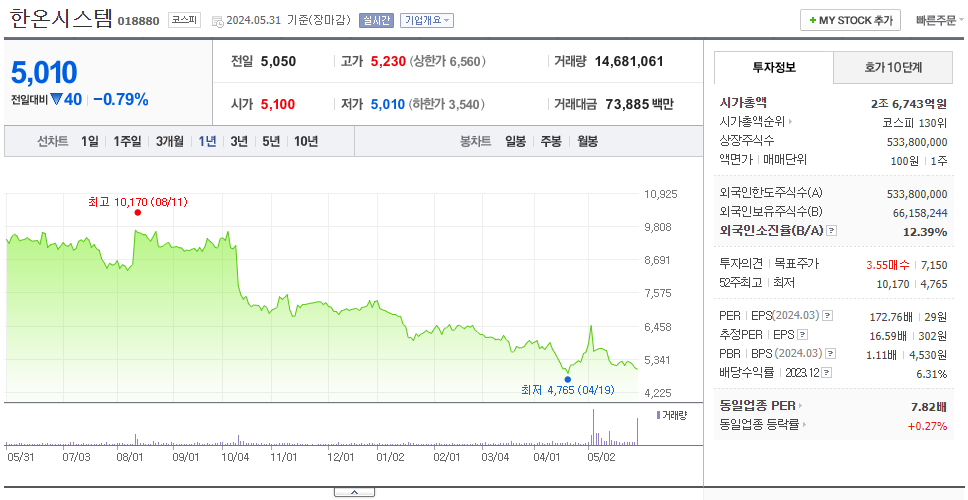The image size is (968, 500).
Task: Select the 1주일 line chart period
Action: [127, 141]
